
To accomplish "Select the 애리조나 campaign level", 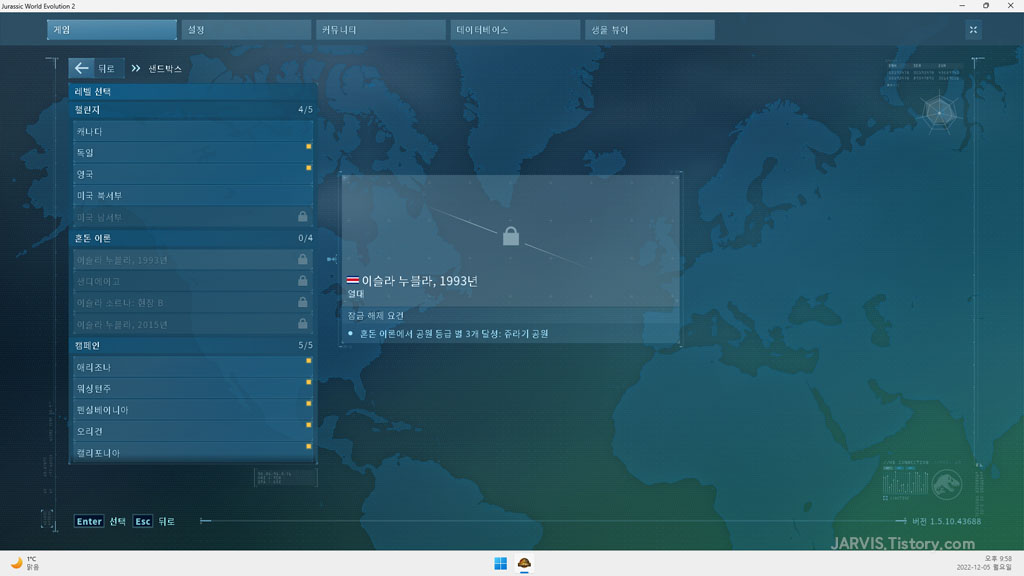I will point(193,367).
